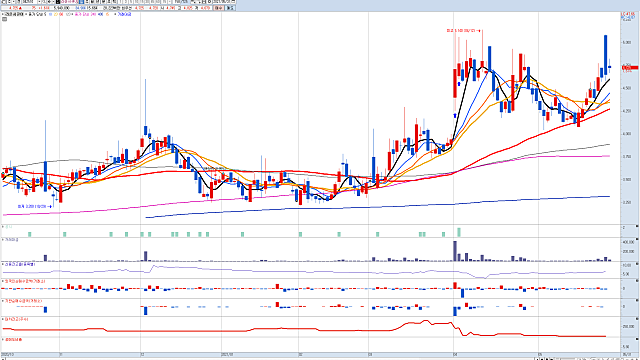Click the red highest price annotation on the chart
640x360 pixels.
[x=463, y=31]
